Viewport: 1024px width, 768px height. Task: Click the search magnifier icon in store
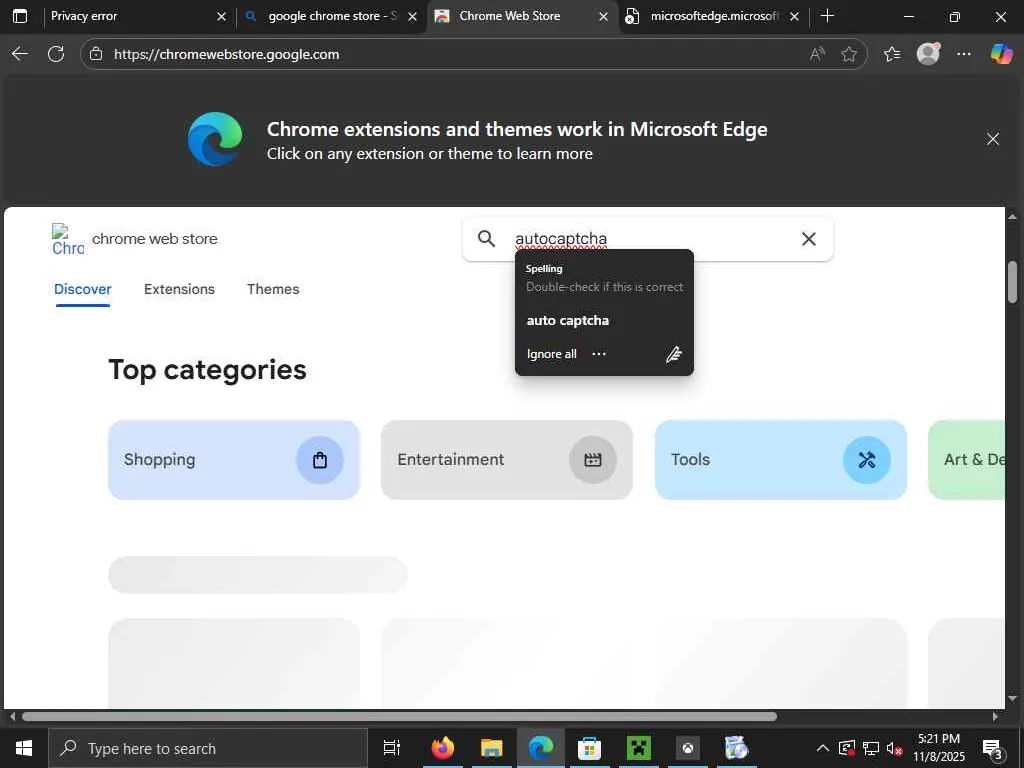pos(487,239)
